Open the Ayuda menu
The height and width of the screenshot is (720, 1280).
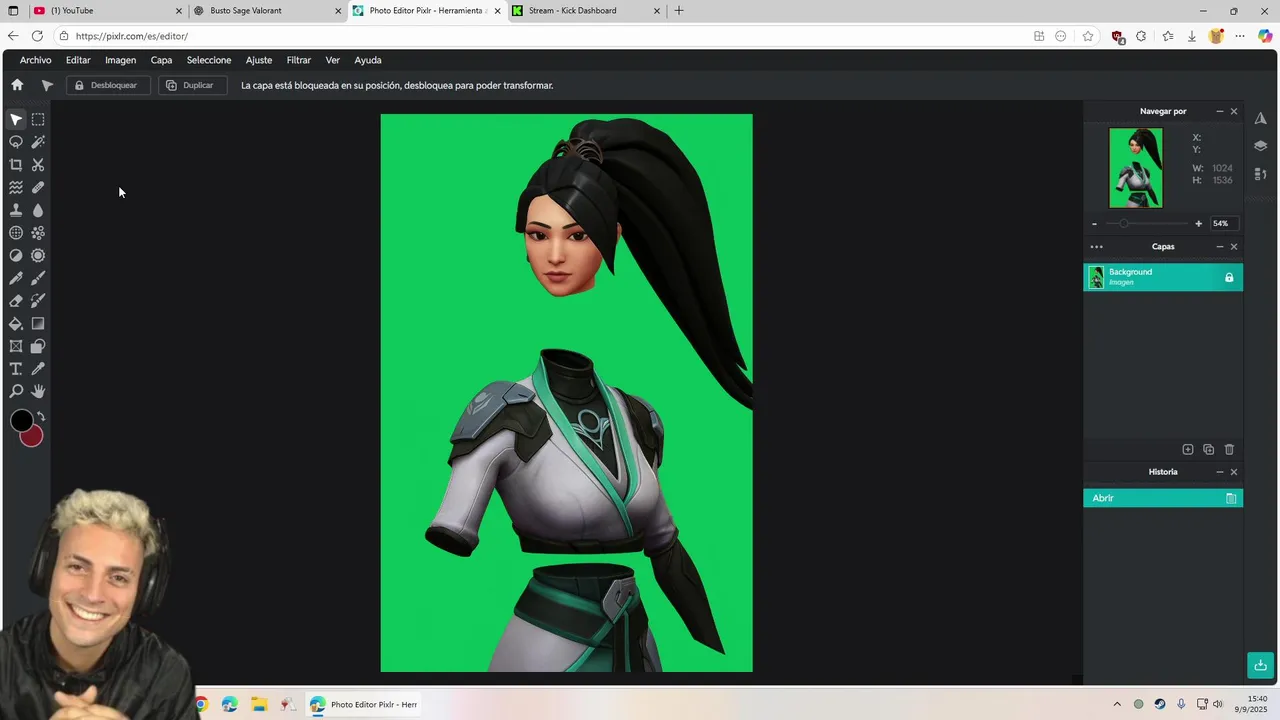pyautogui.click(x=368, y=60)
